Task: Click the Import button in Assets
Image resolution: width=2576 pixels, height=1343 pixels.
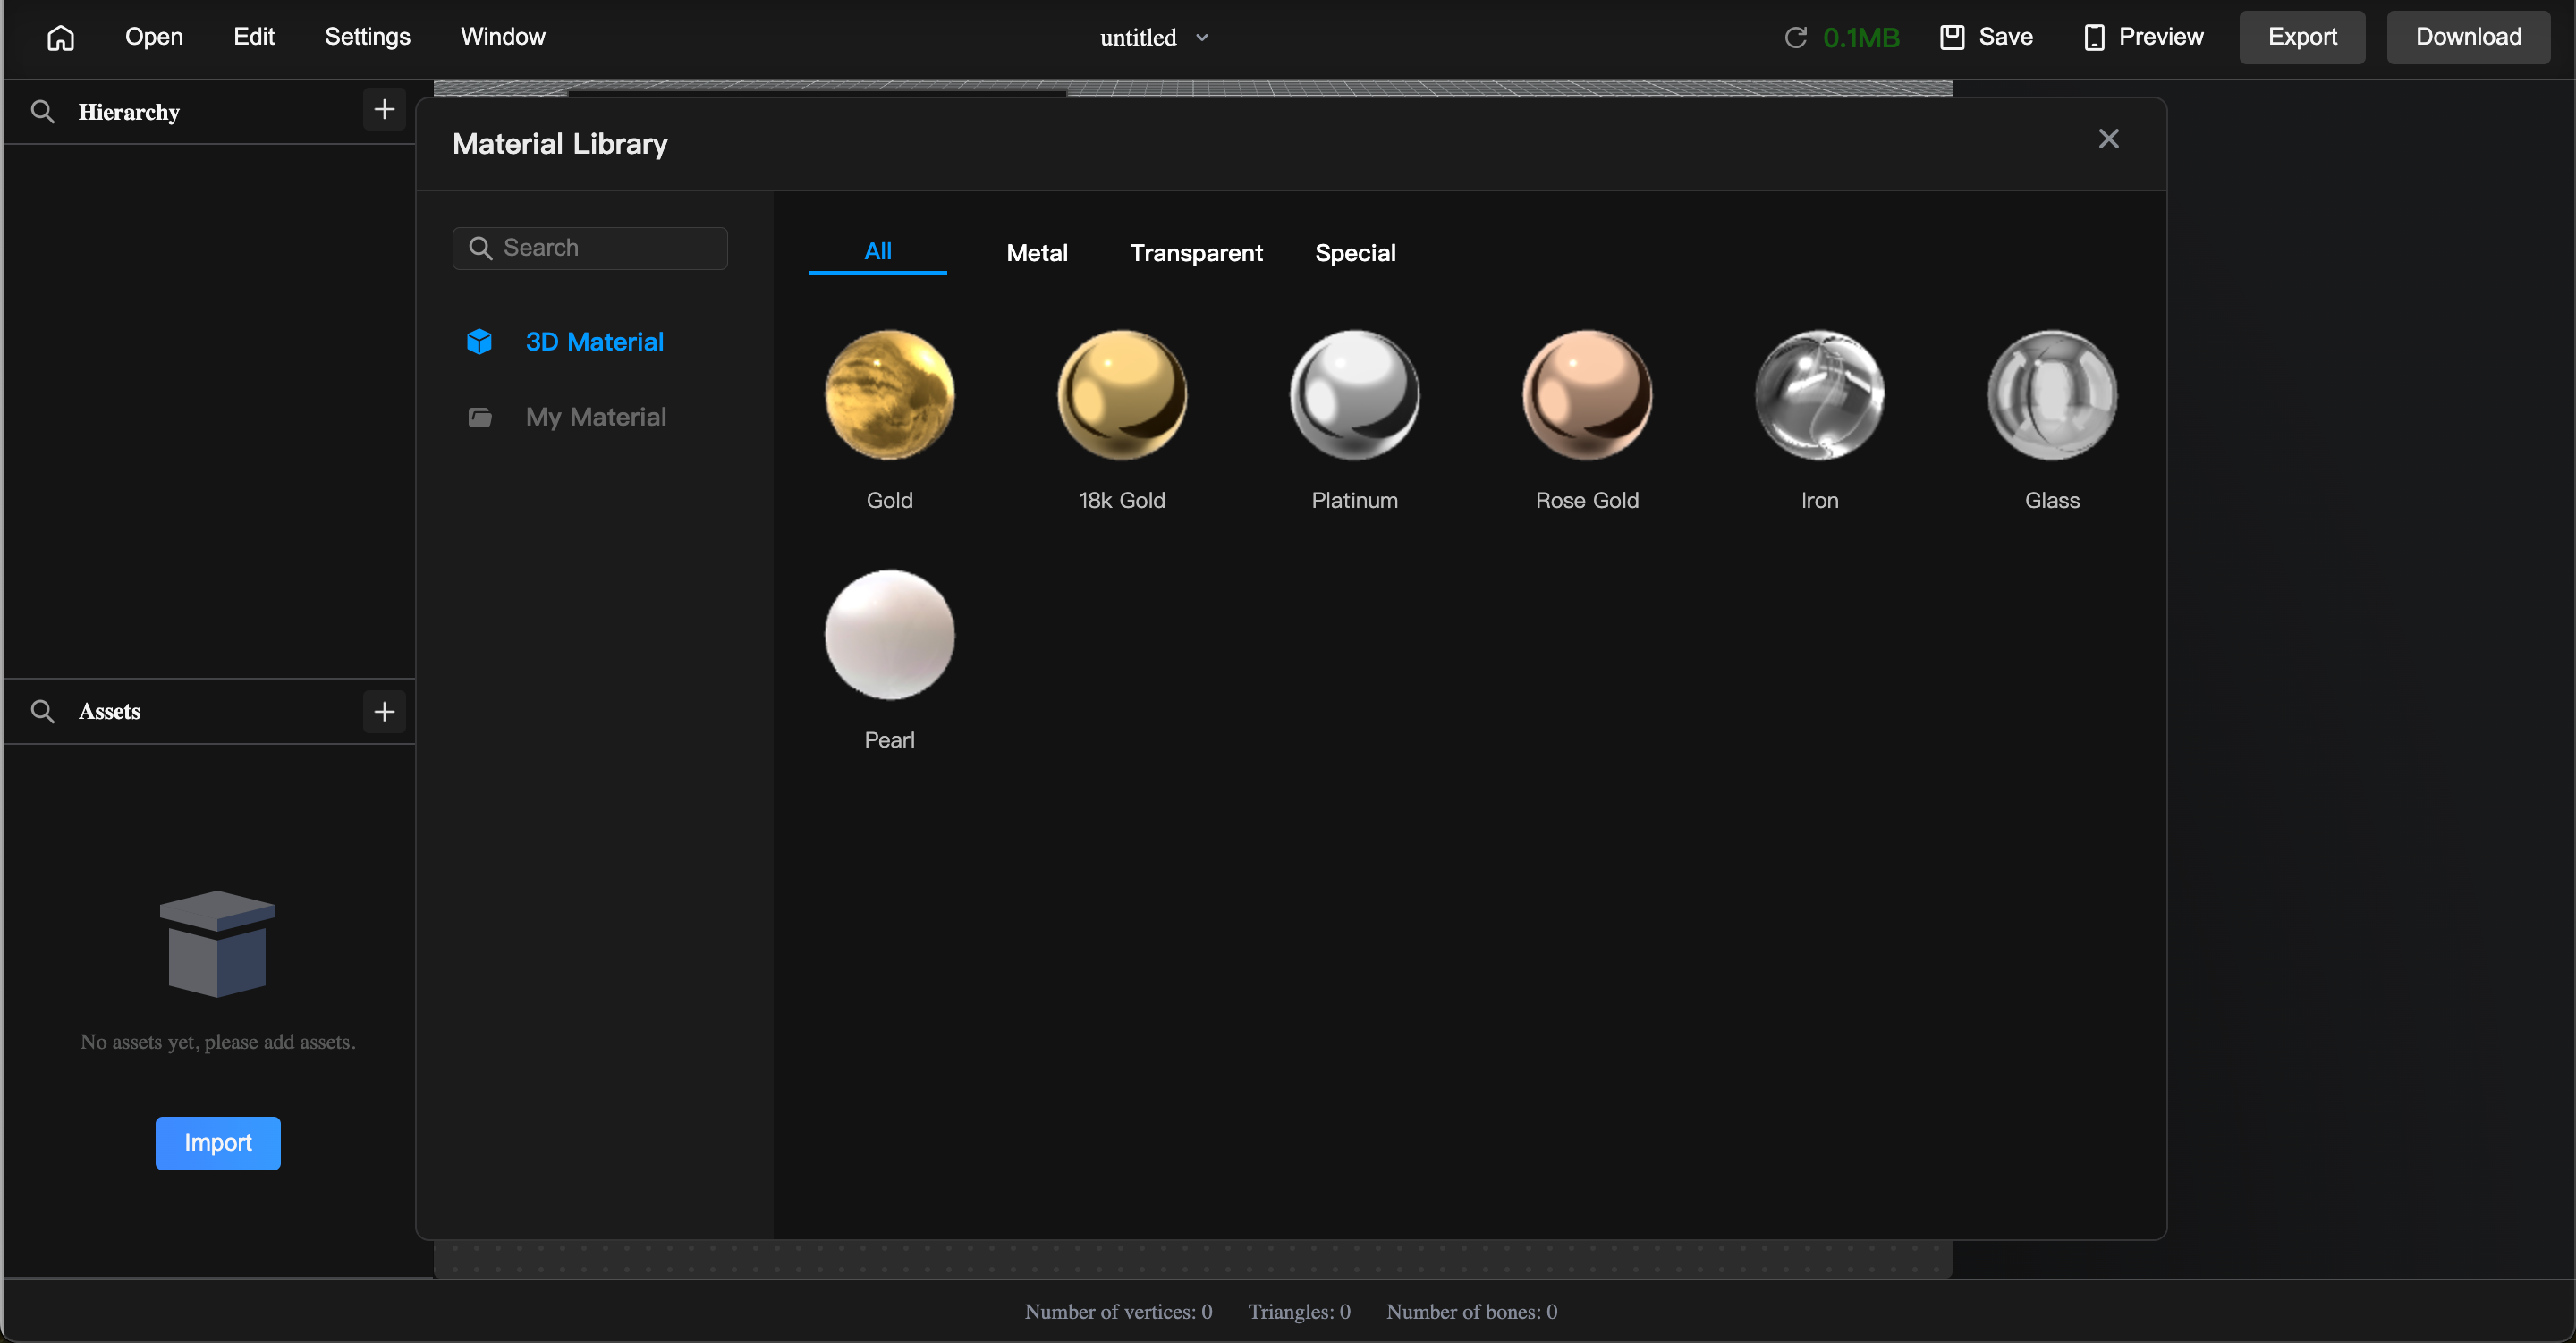Action: point(218,1143)
